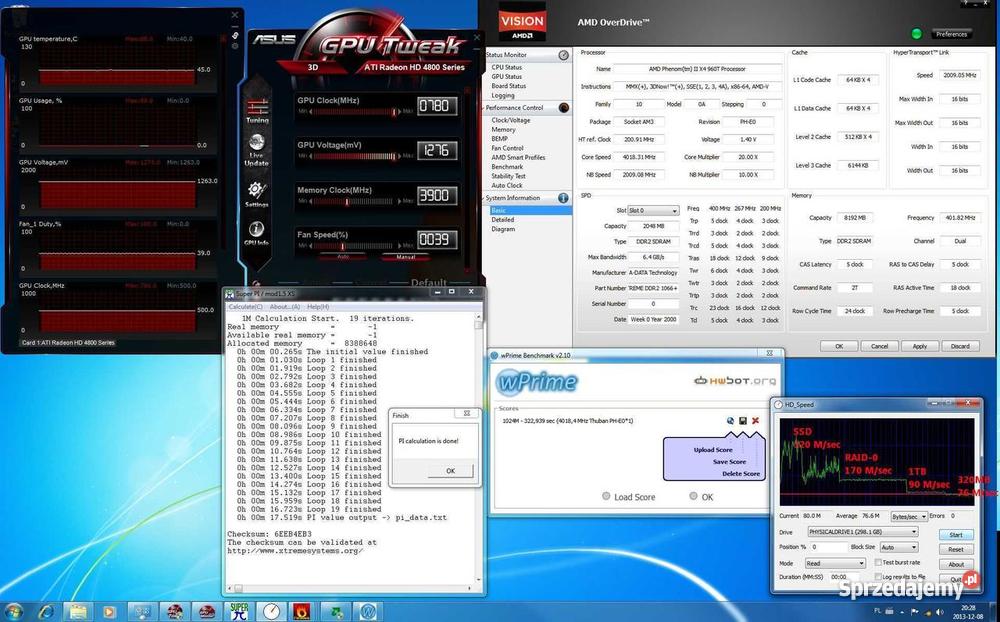
Task: Click Apply button in AMD OverDrive
Action: tap(920, 346)
